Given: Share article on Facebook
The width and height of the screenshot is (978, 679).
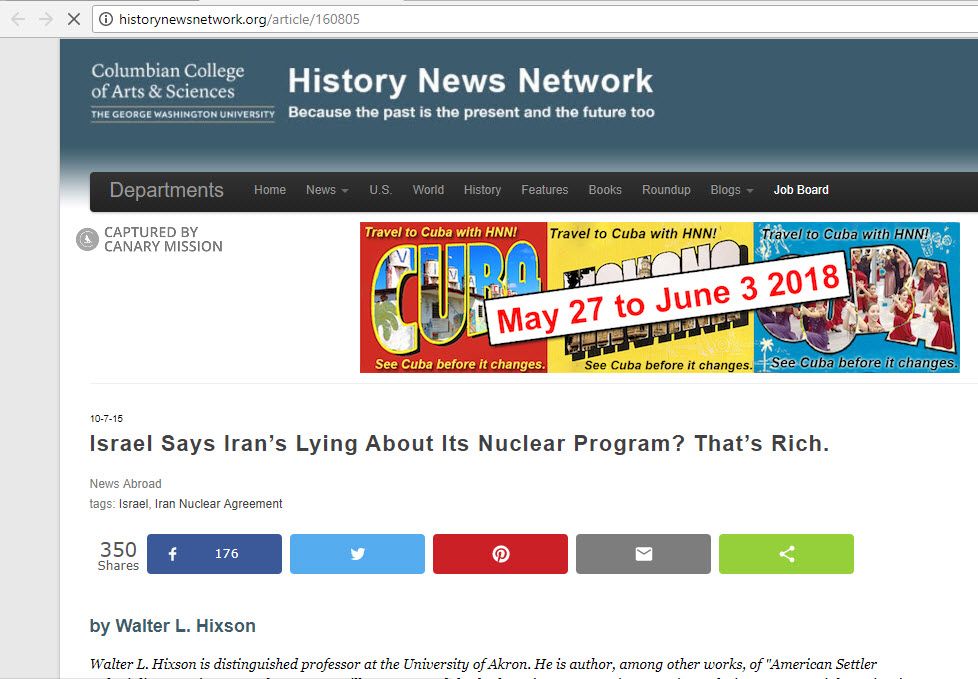Looking at the screenshot, I should click(x=214, y=554).
